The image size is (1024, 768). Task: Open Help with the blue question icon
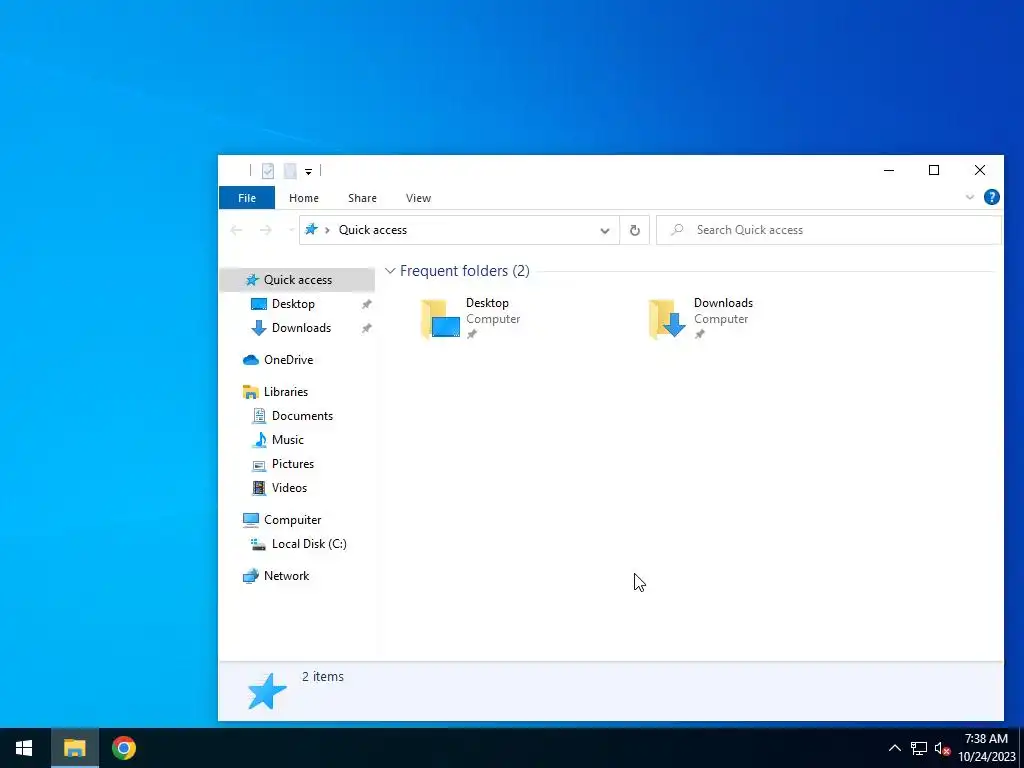(x=991, y=197)
